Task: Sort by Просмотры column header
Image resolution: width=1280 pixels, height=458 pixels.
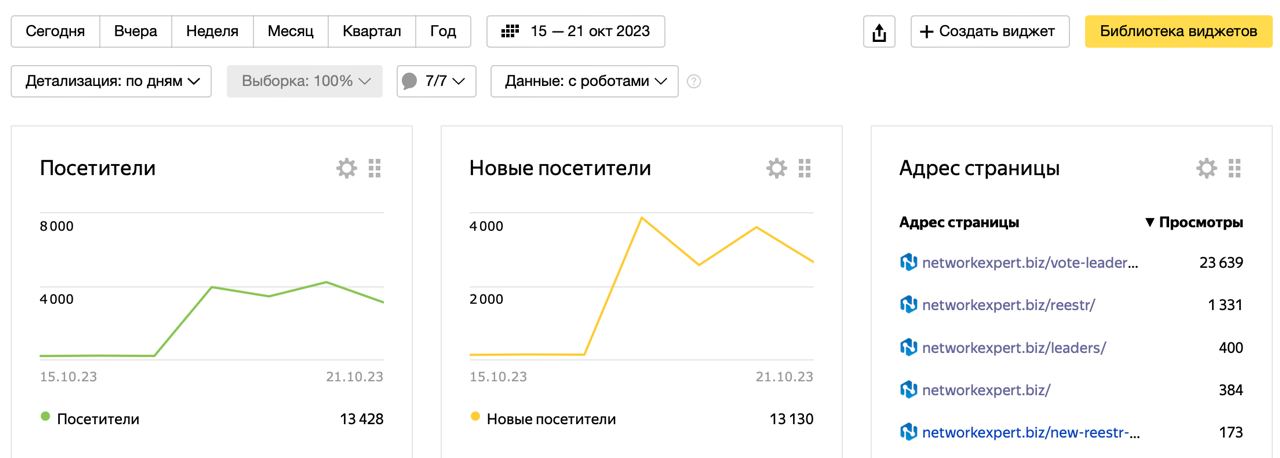Action: coord(1194,222)
